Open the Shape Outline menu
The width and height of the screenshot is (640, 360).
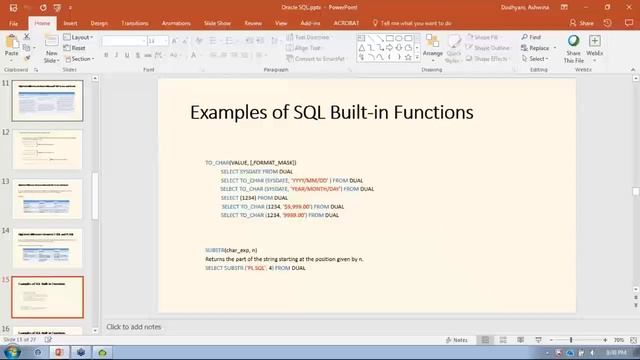click(488, 48)
